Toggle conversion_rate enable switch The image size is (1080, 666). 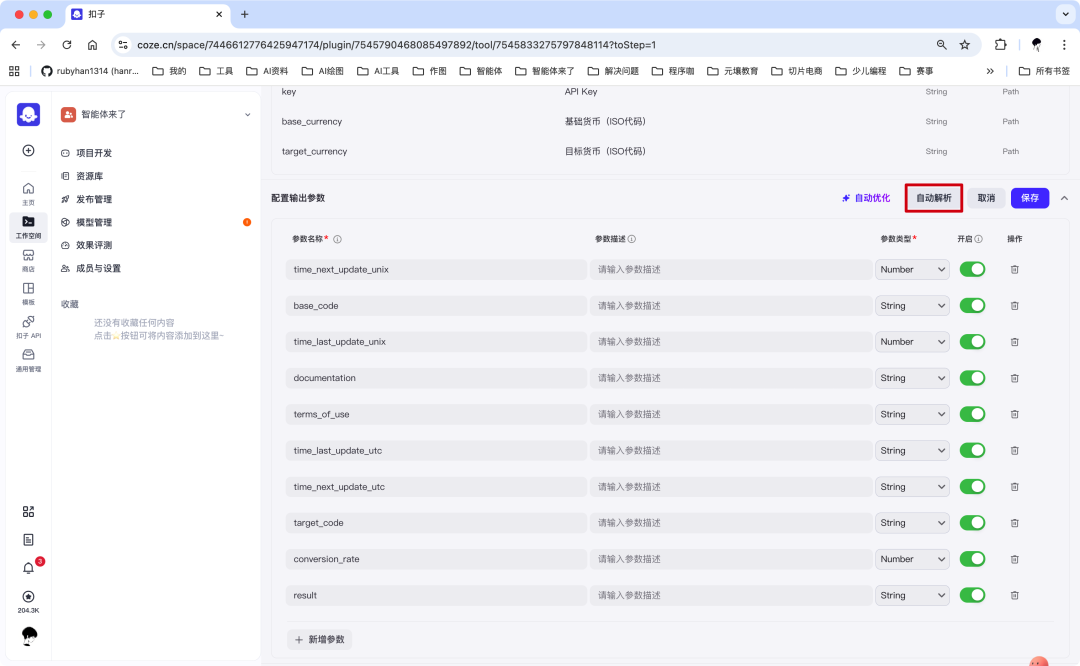click(x=973, y=559)
